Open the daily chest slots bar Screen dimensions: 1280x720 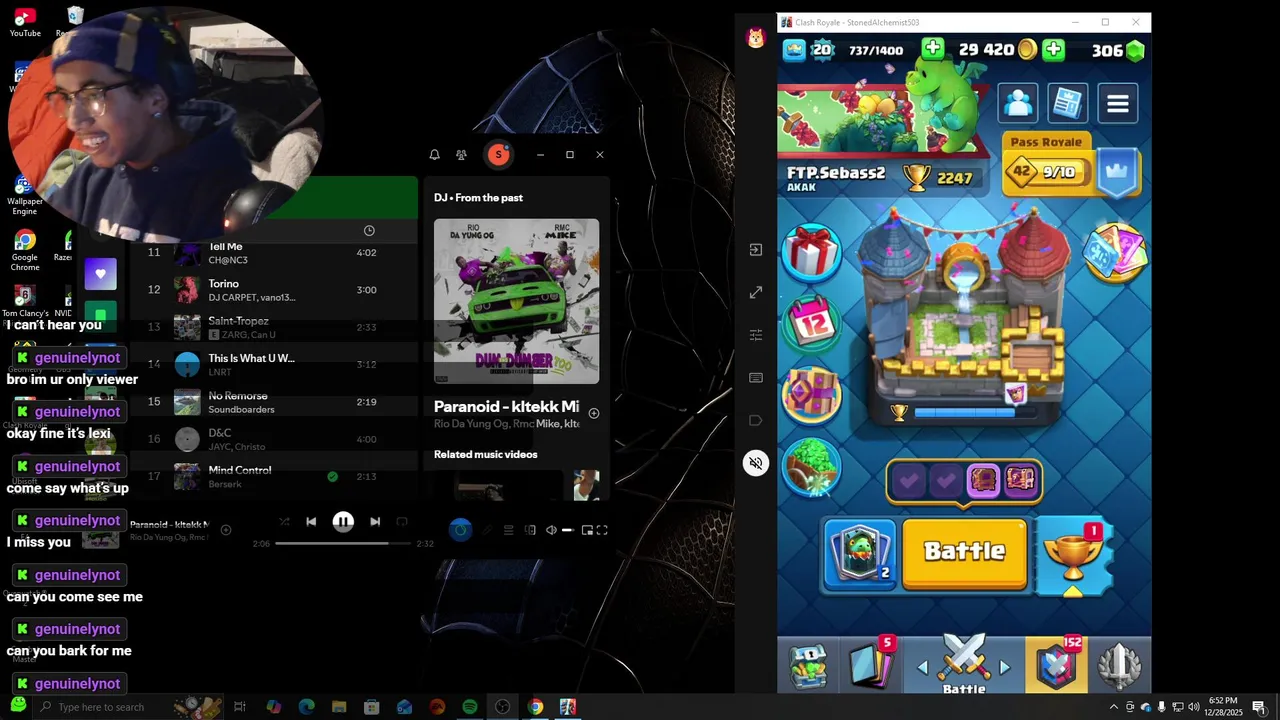point(964,481)
